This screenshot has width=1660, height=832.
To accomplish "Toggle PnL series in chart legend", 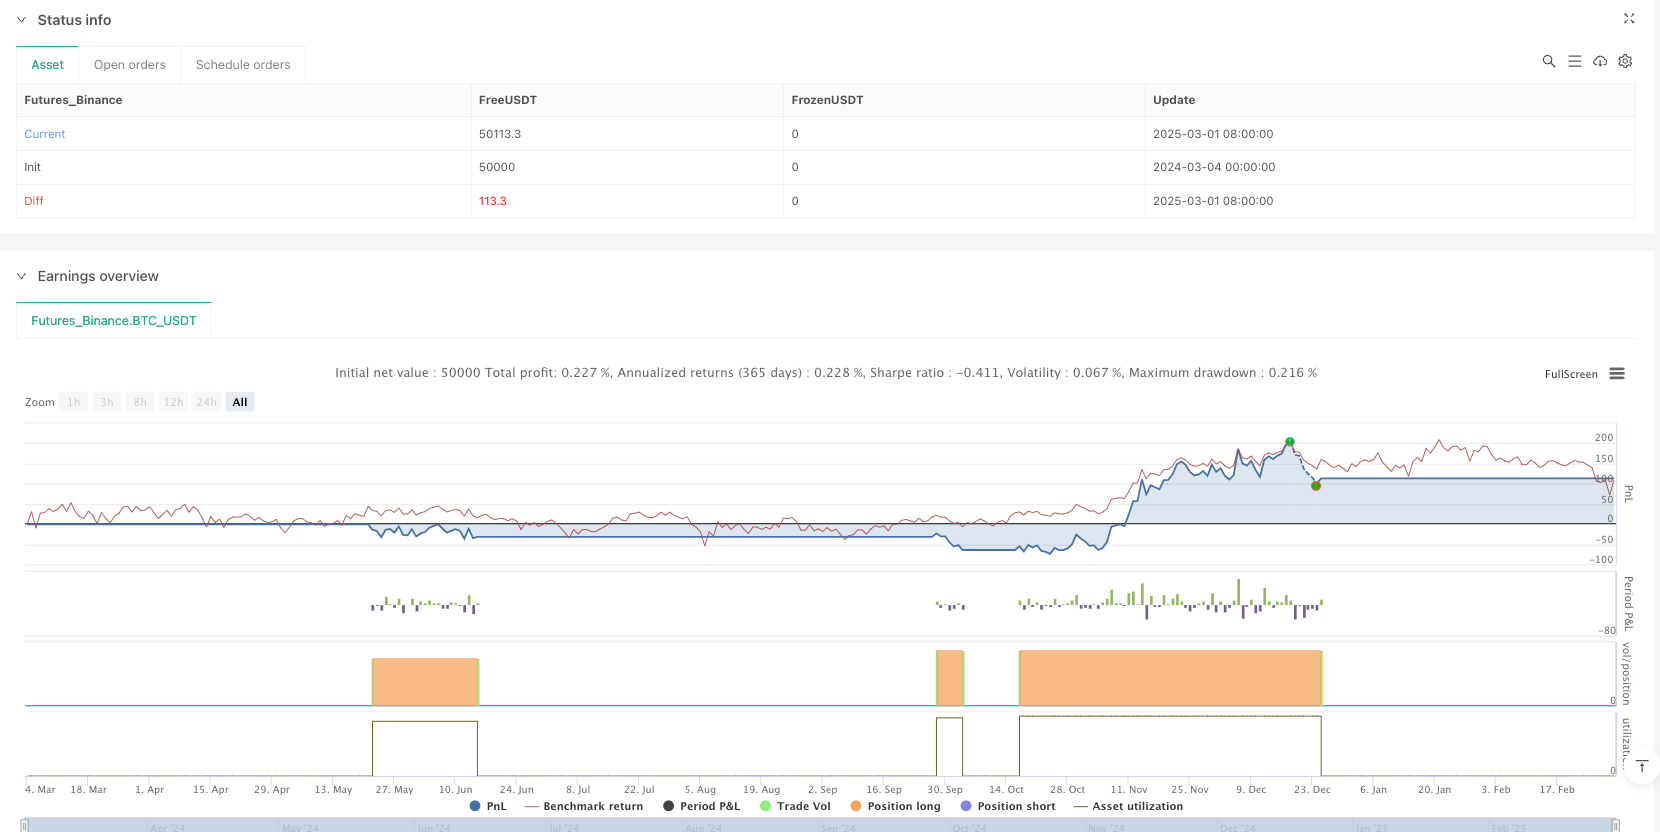I will click(x=488, y=806).
